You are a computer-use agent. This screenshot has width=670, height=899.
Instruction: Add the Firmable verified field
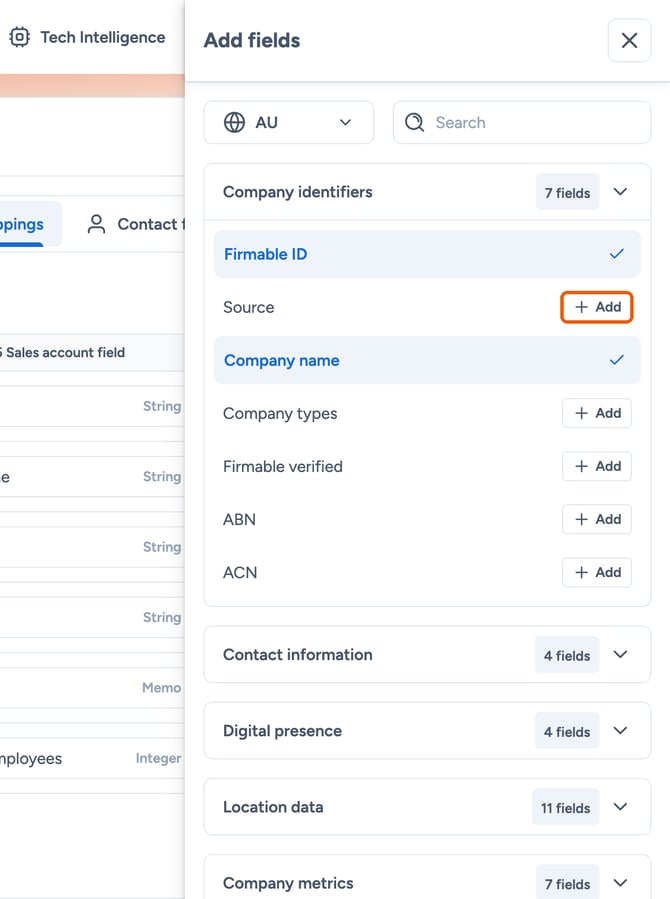pyautogui.click(x=597, y=466)
